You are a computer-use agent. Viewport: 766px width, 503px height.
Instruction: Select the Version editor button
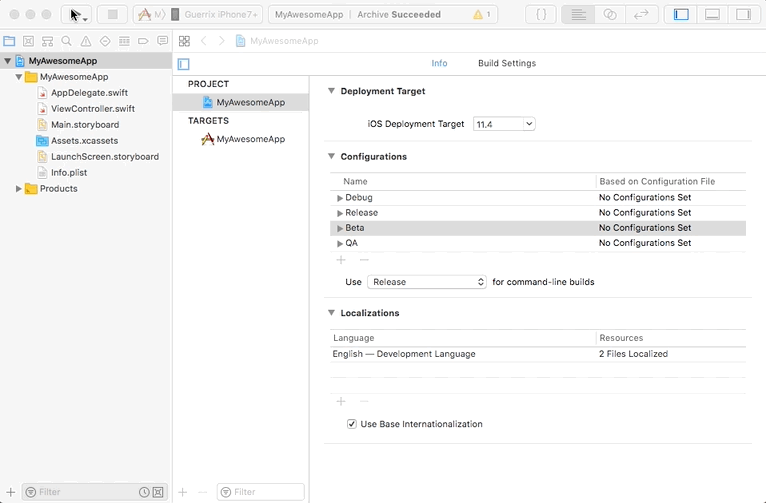tap(641, 15)
